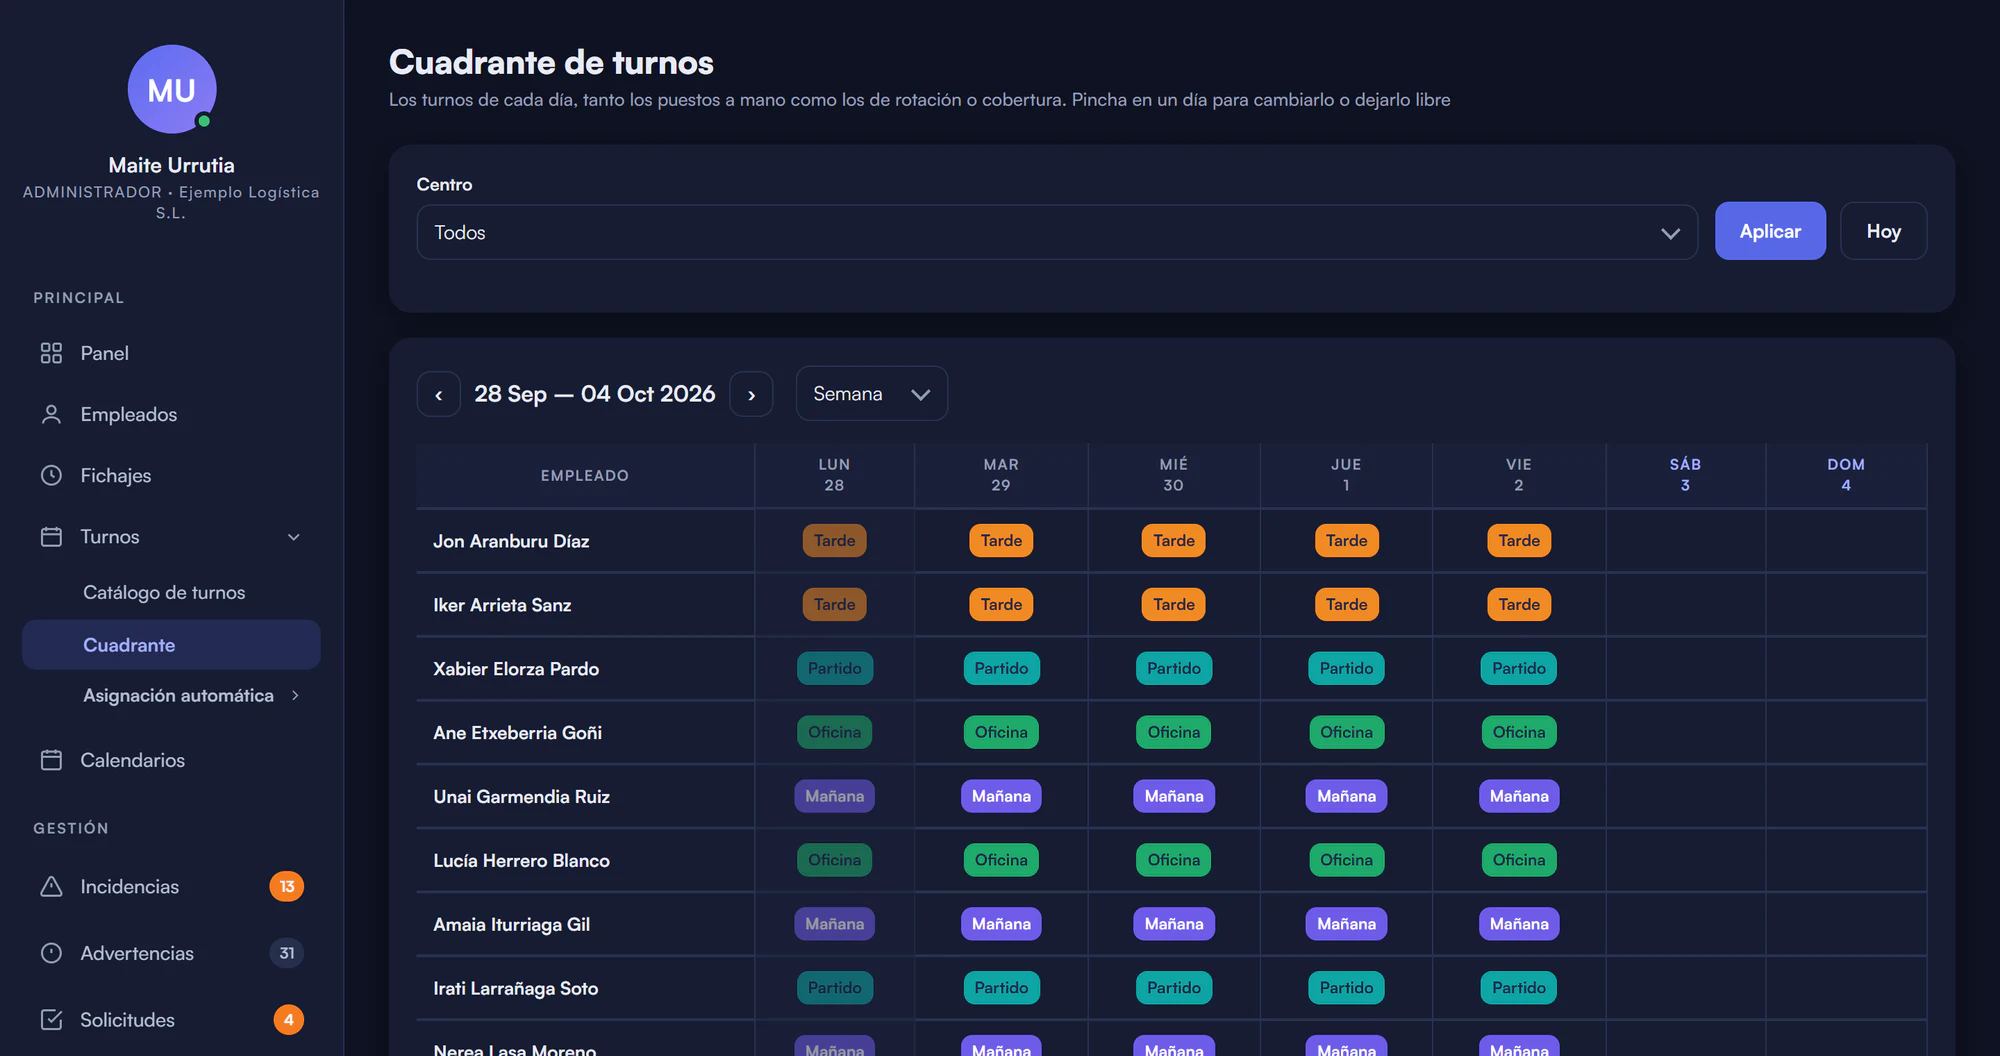
Task: Click the Aplicar button
Action: click(1770, 231)
